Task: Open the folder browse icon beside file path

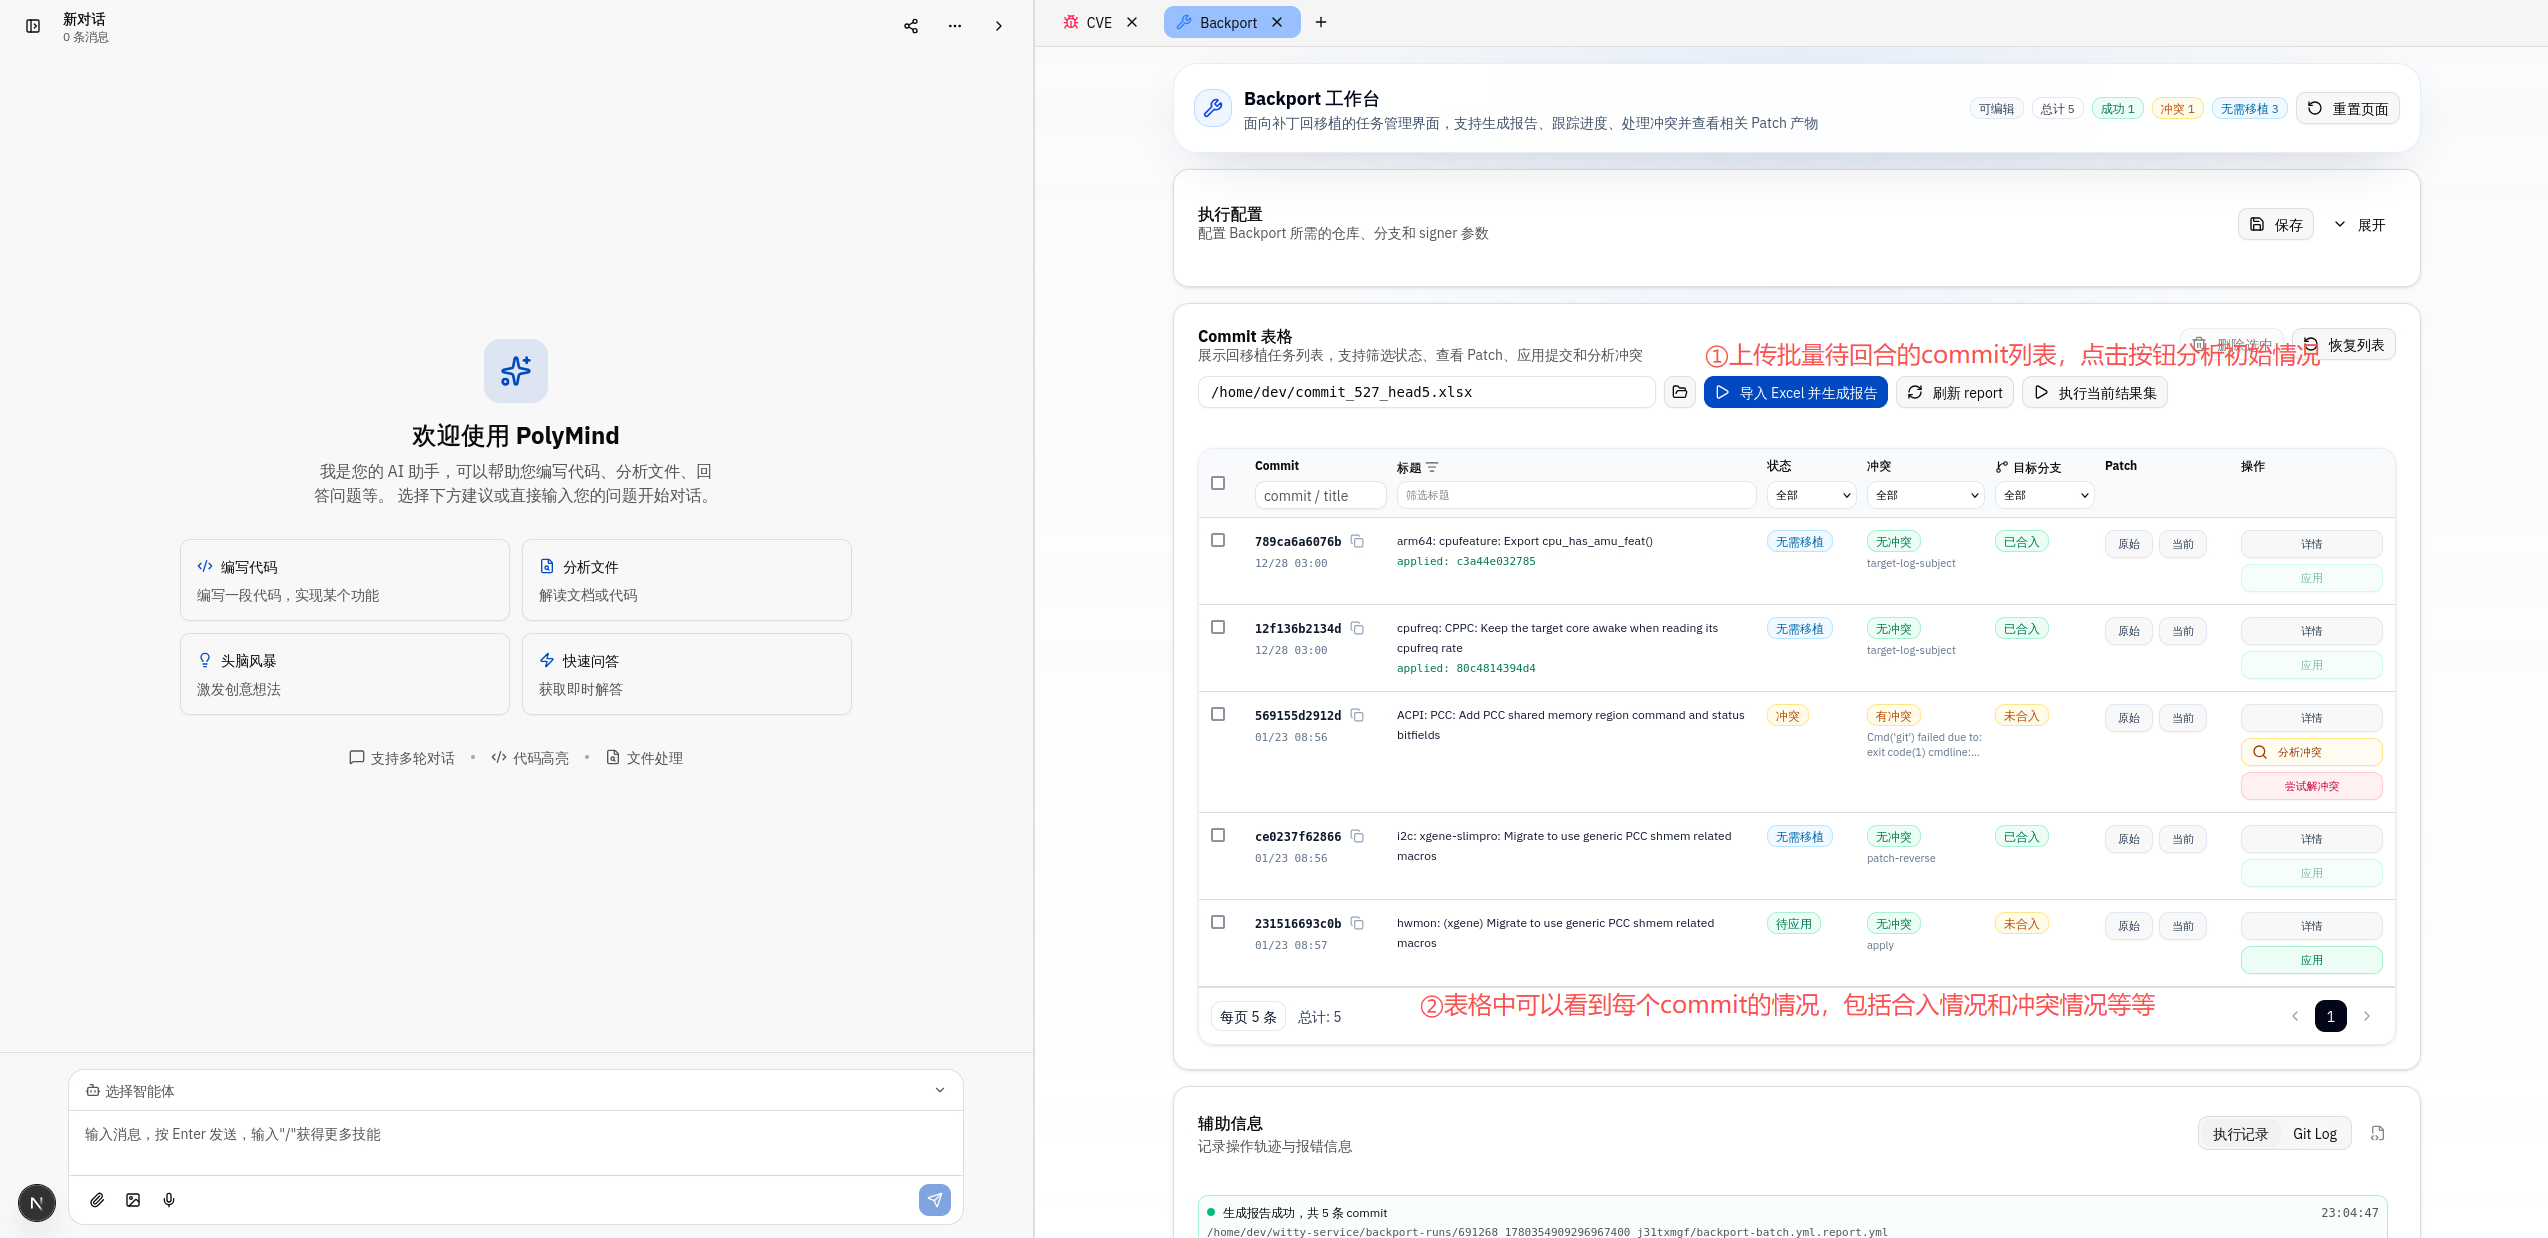Action: click(1680, 392)
